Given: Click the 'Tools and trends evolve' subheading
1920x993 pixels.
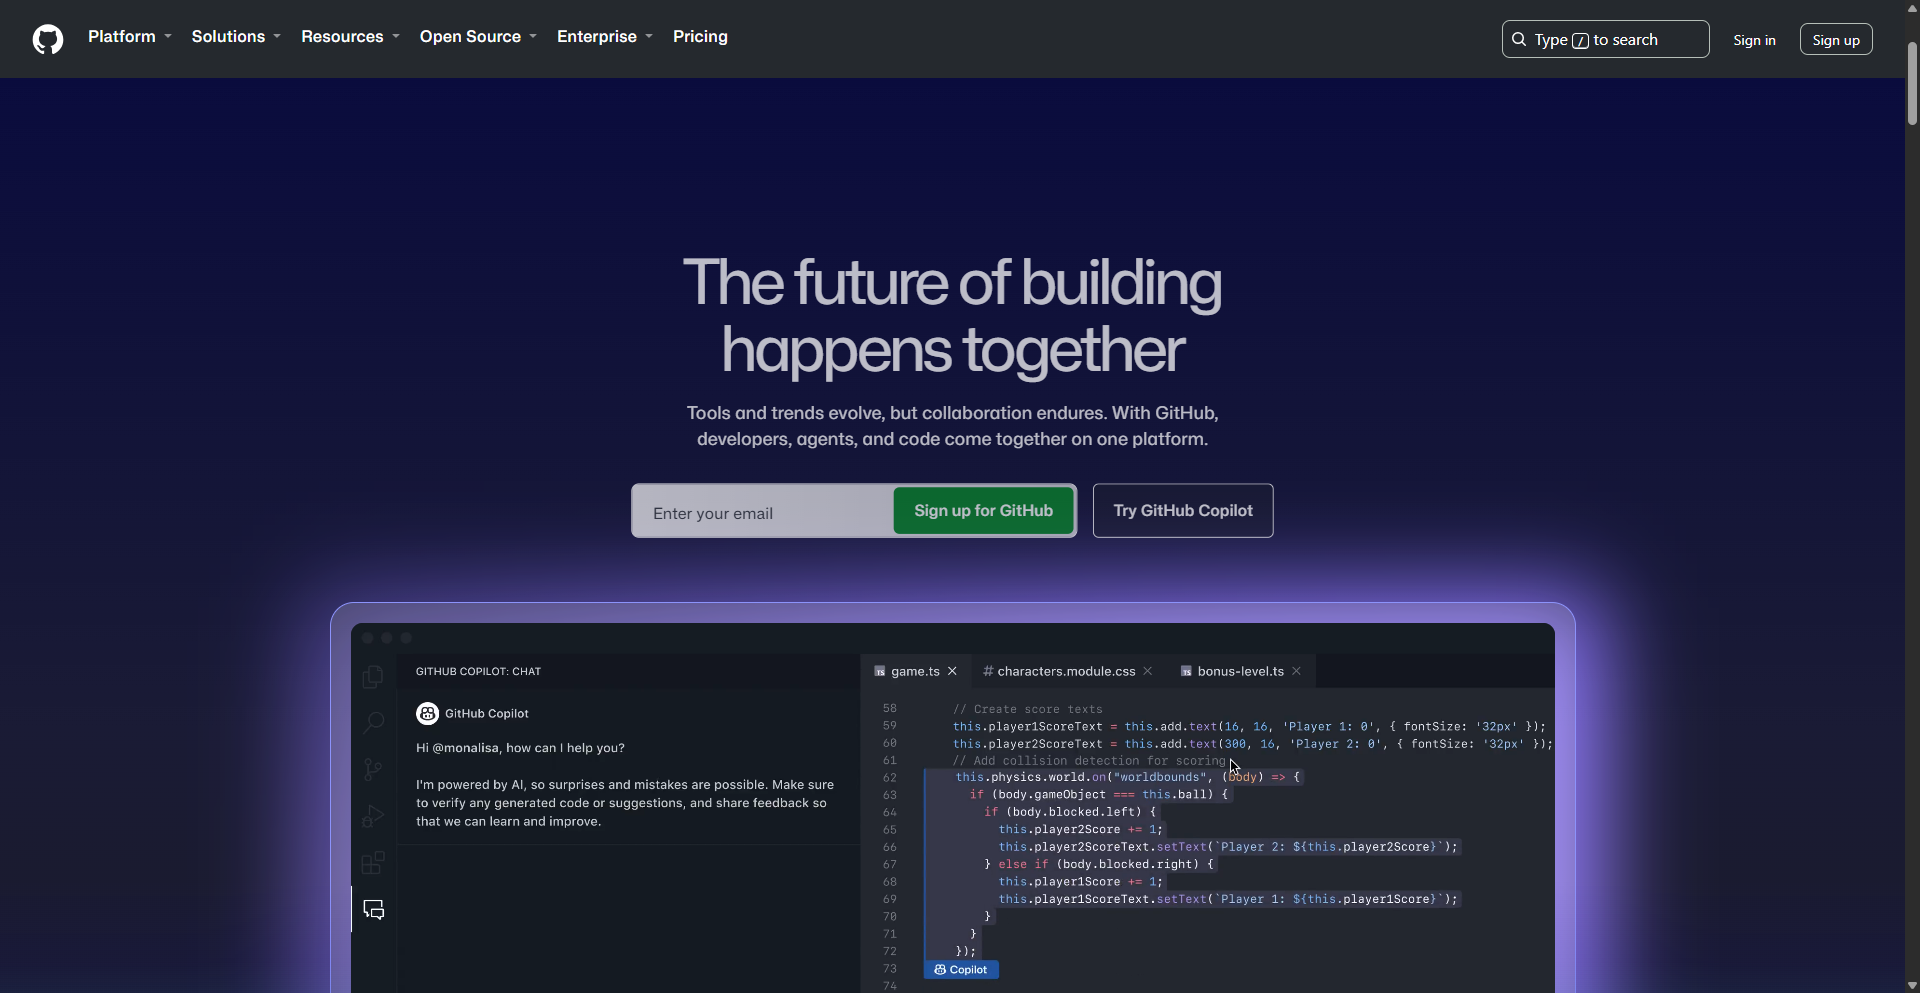Looking at the screenshot, I should coord(952,426).
